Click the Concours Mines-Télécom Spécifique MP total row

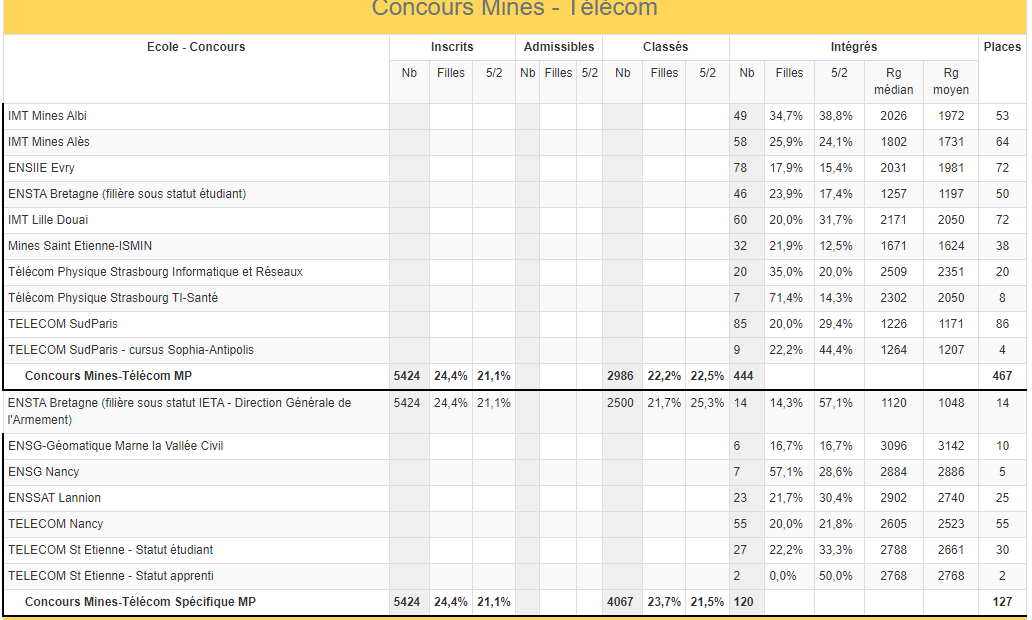pos(140,602)
